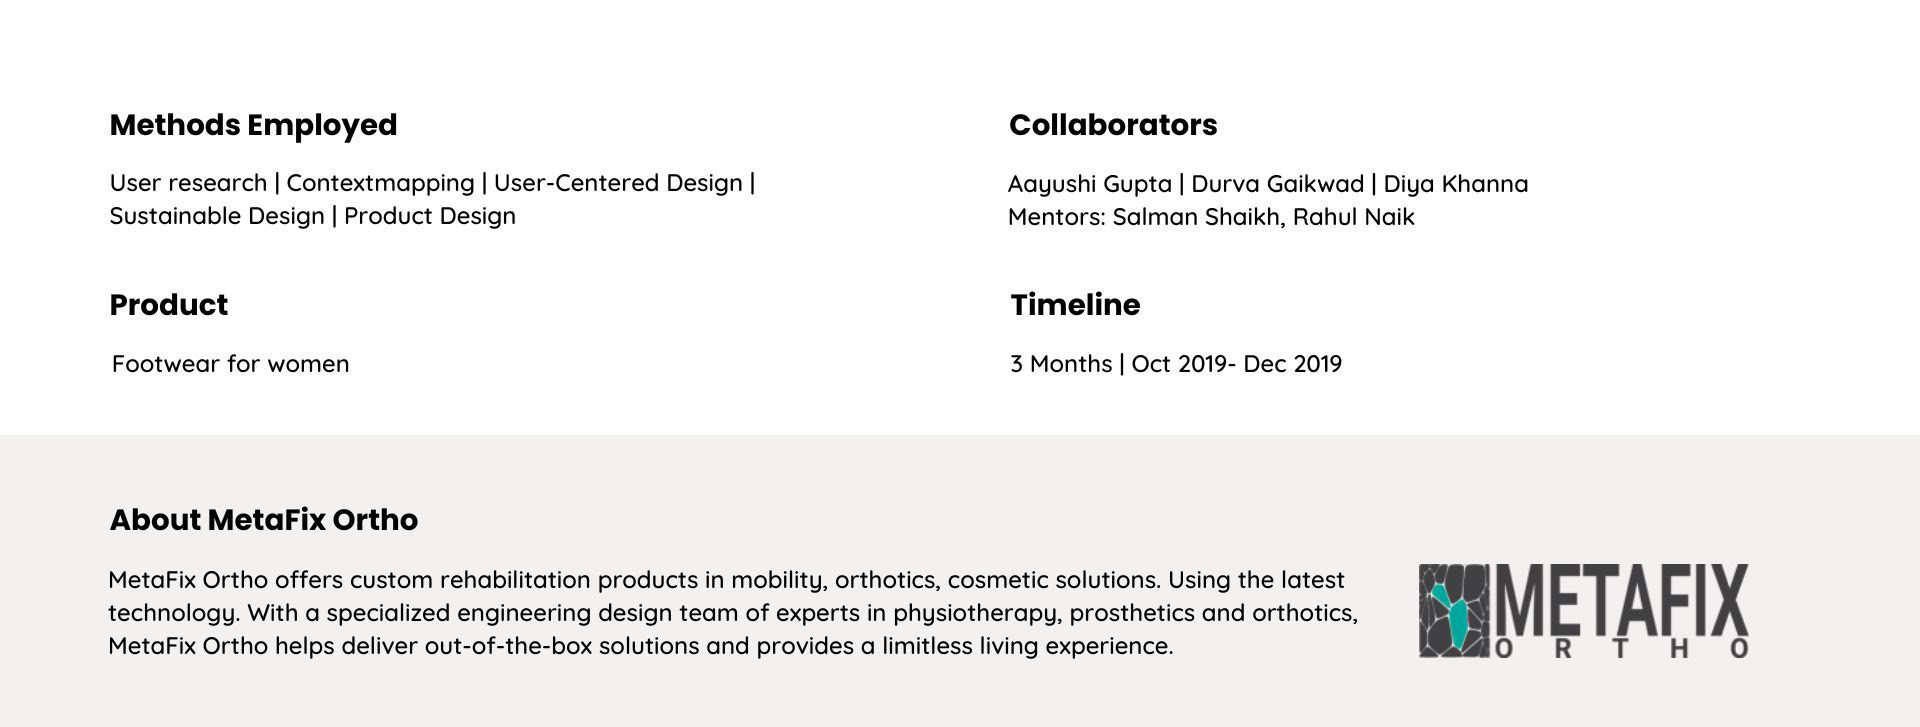1920x727 pixels.
Task: Click the Sustainable Design text
Action: [217, 216]
